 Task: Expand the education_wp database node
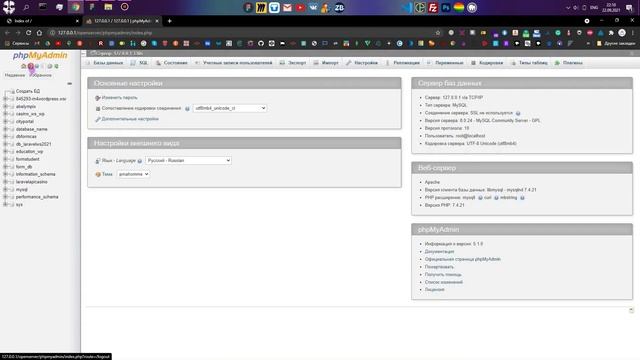[5, 151]
